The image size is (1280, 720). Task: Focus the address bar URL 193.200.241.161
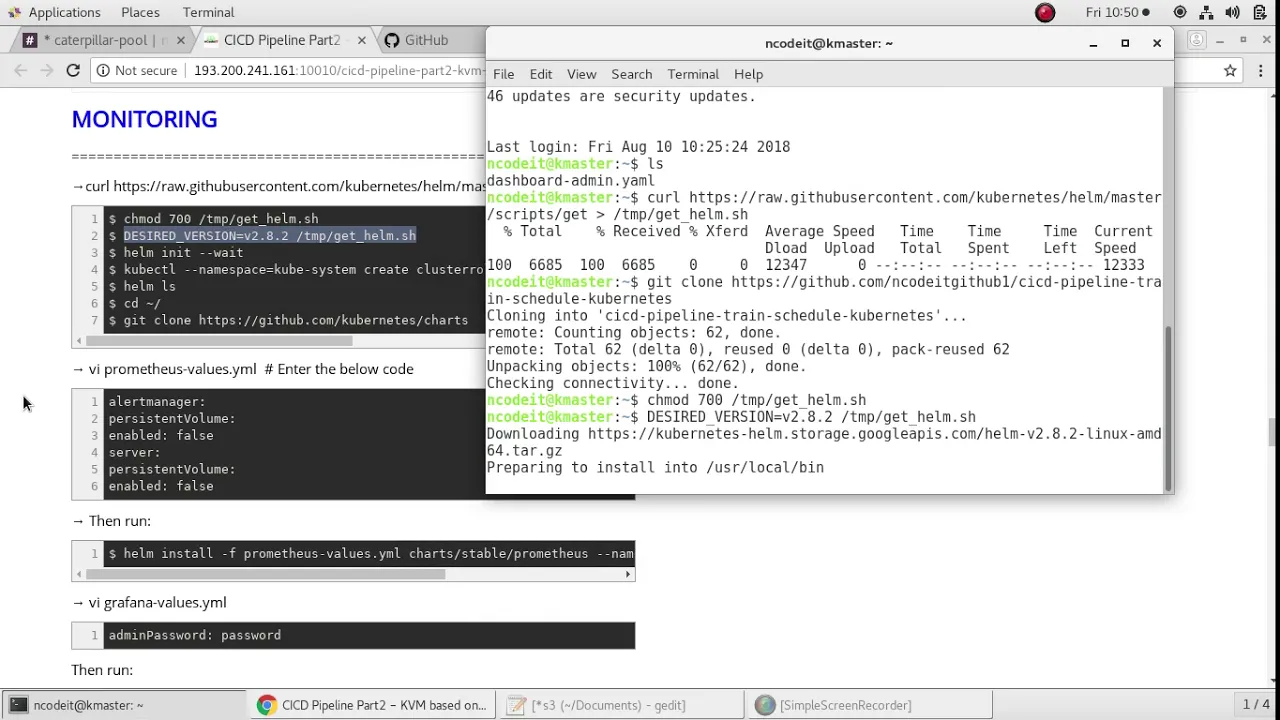(338, 70)
